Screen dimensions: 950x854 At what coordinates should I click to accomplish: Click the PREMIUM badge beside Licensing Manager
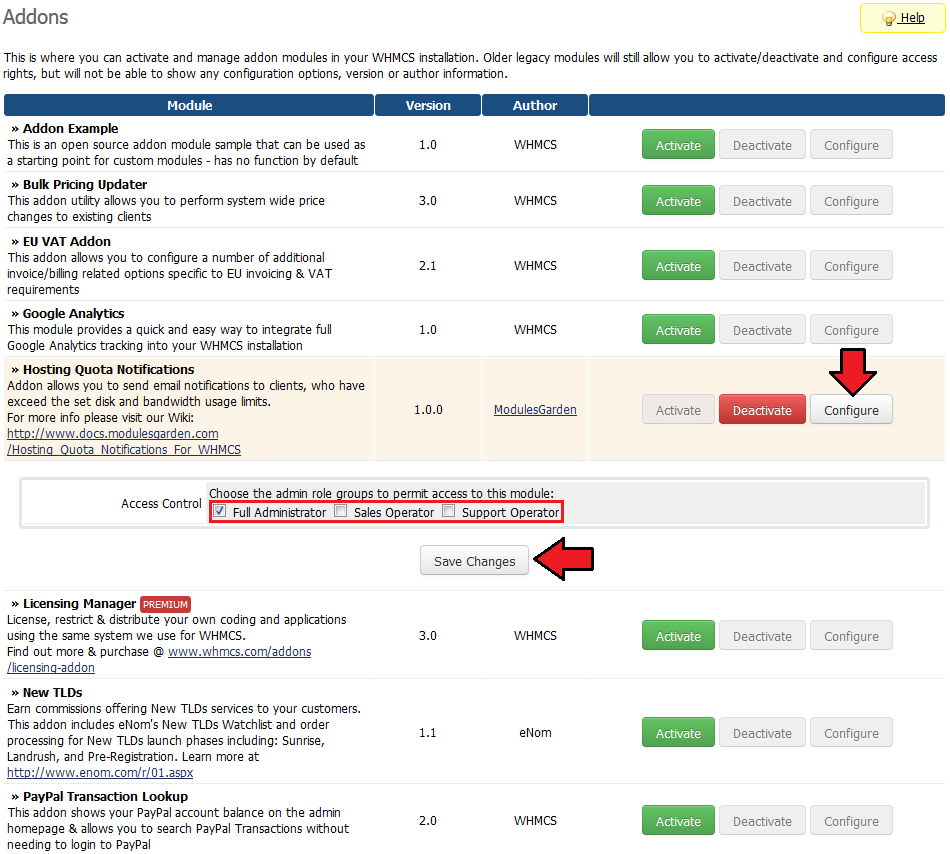coord(165,604)
